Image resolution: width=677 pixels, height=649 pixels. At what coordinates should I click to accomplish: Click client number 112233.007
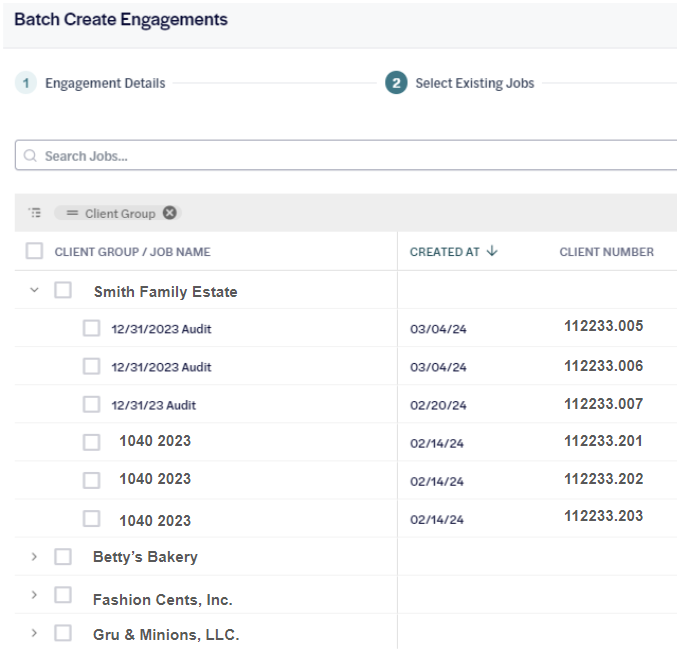tap(603, 404)
